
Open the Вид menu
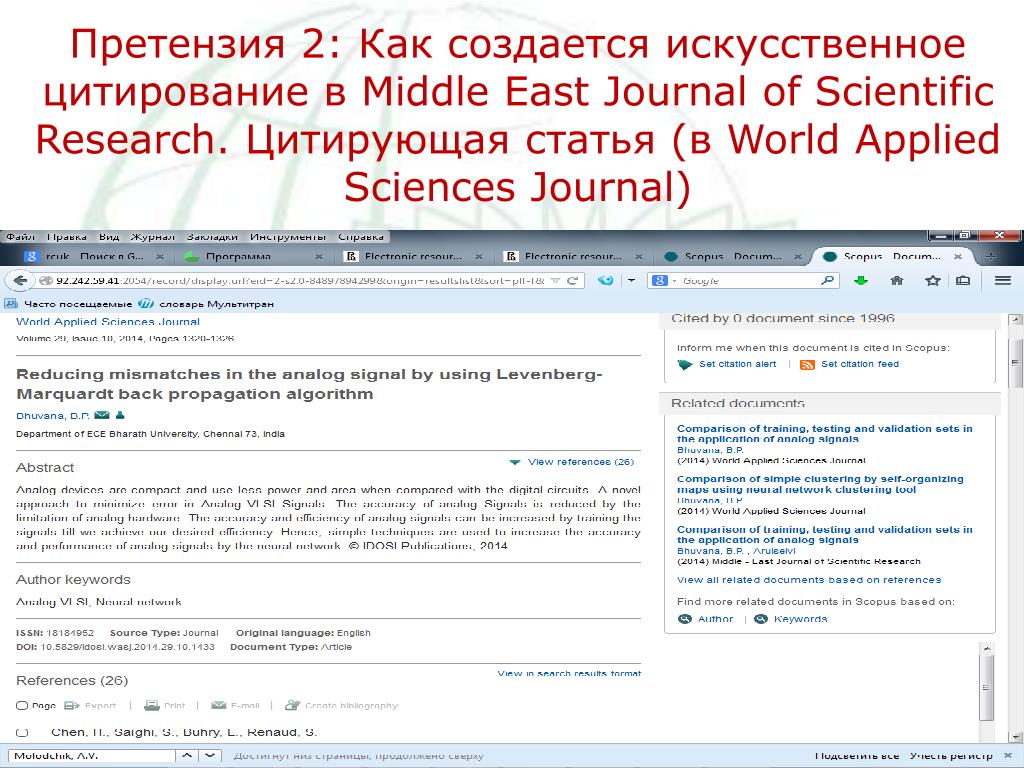click(108, 236)
